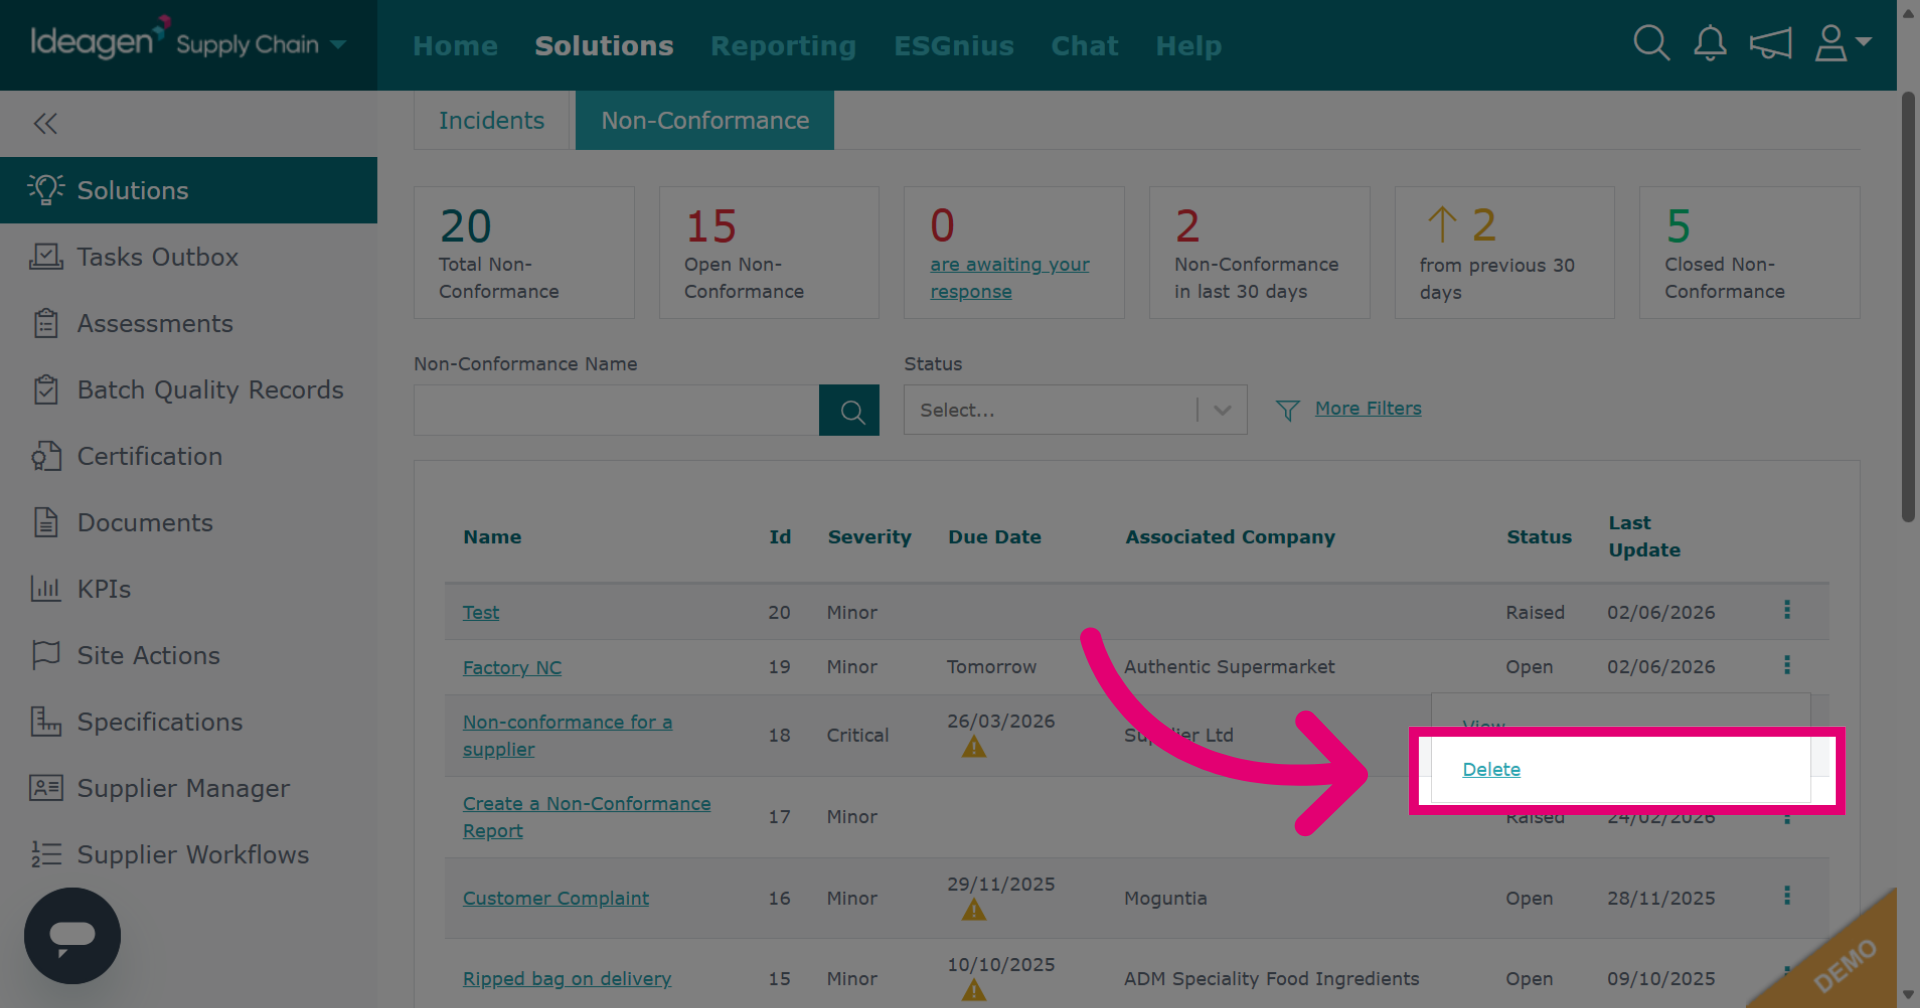This screenshot has height=1008, width=1920.
Task: Go to Assessments in sidebar
Action: pyautogui.click(x=188, y=323)
